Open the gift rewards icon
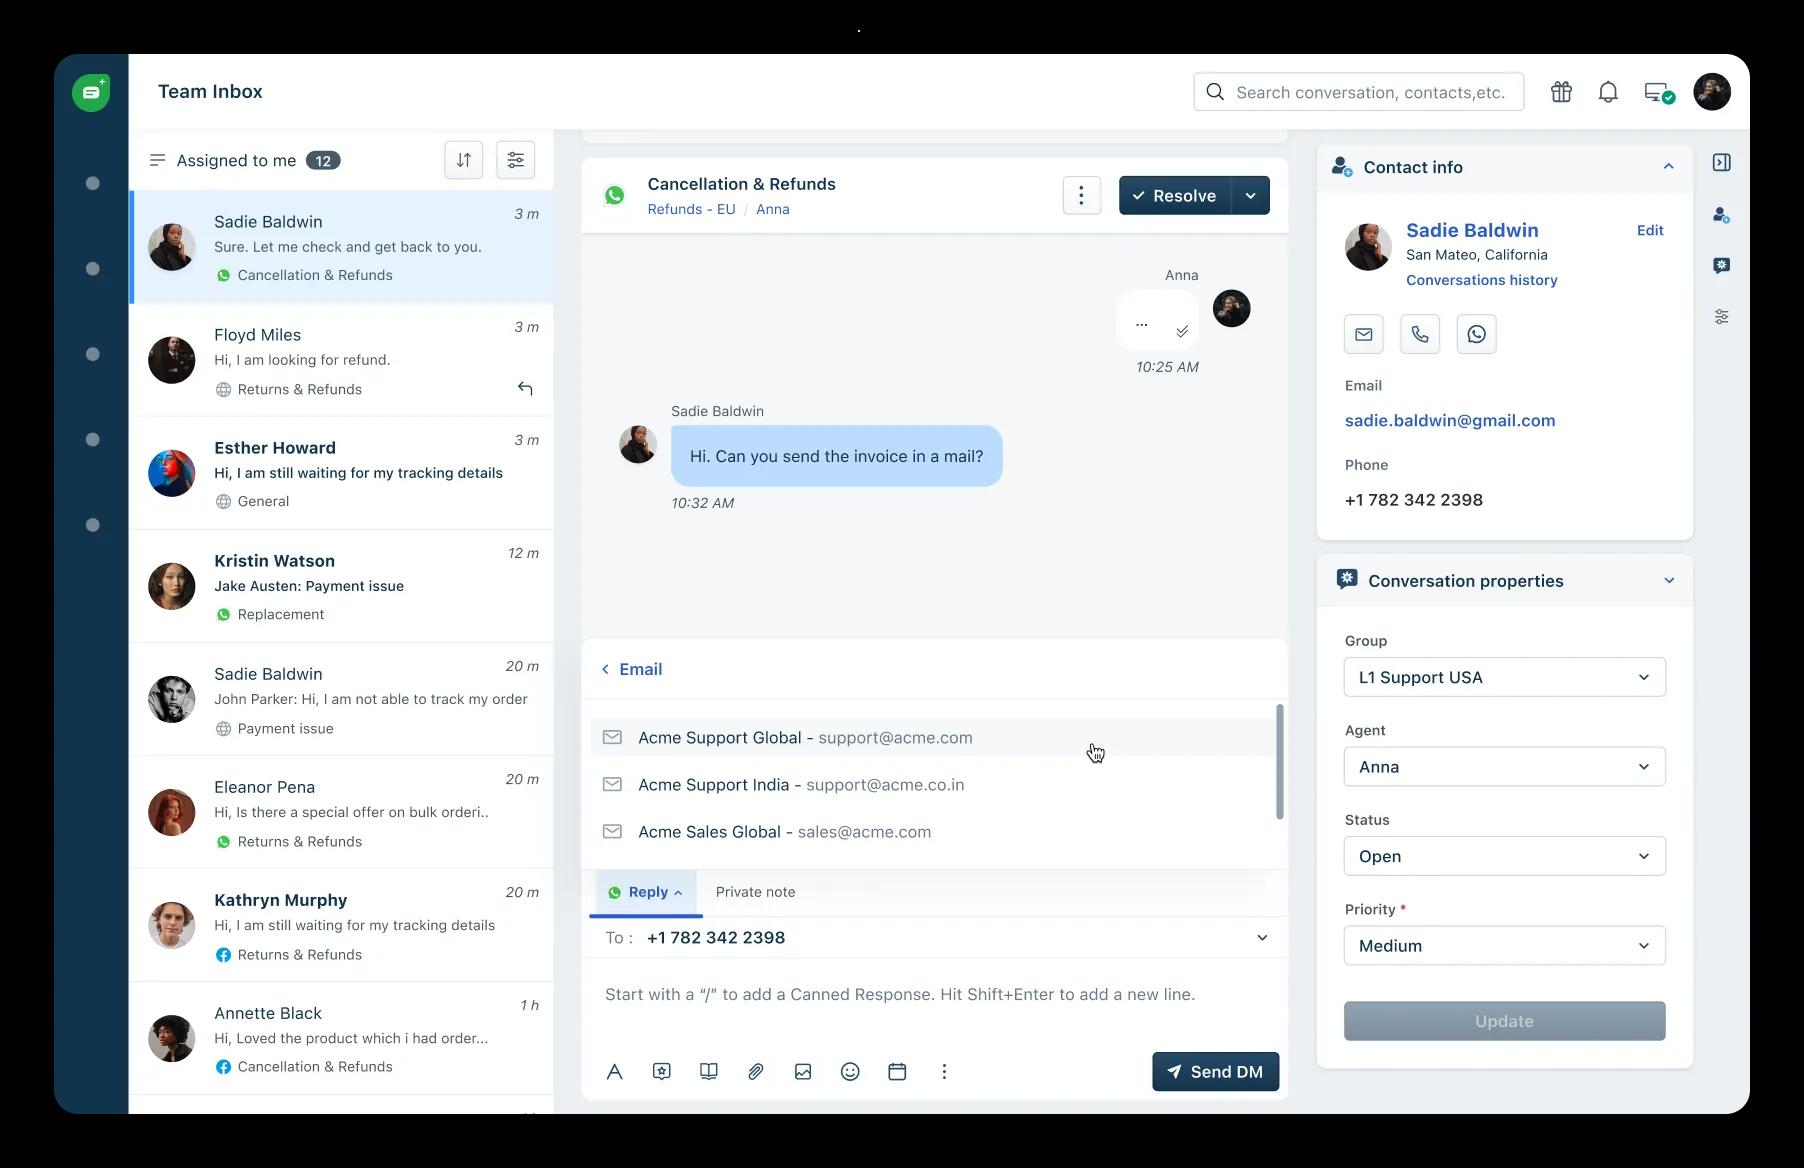The image size is (1804, 1168). [x=1561, y=92]
